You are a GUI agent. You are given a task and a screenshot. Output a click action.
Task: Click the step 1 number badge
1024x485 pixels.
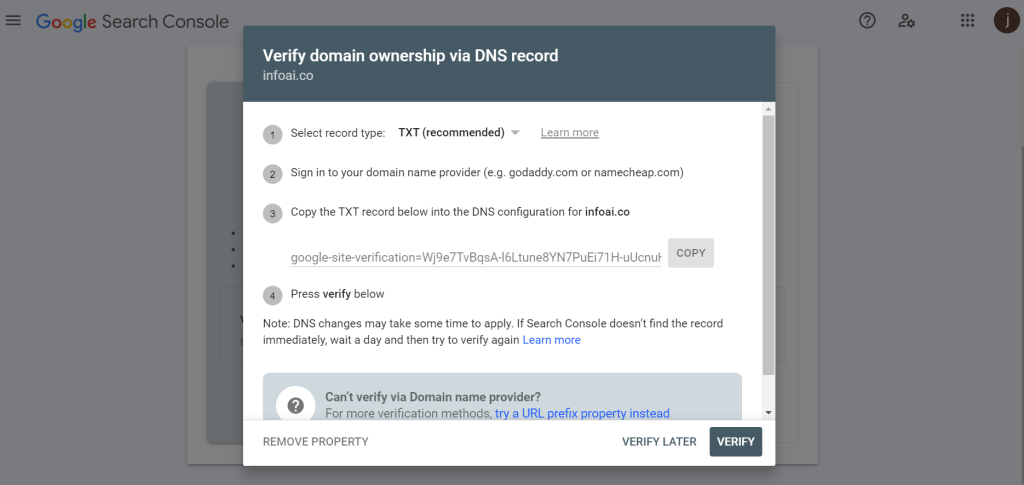click(272, 134)
